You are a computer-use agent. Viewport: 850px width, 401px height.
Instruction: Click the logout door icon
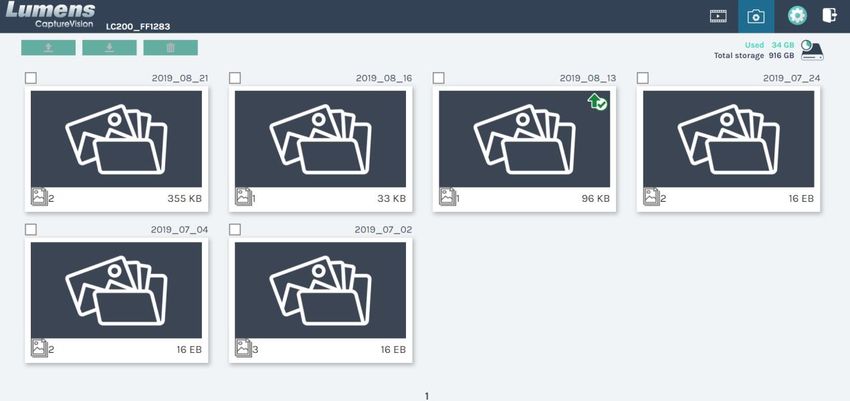tap(829, 15)
